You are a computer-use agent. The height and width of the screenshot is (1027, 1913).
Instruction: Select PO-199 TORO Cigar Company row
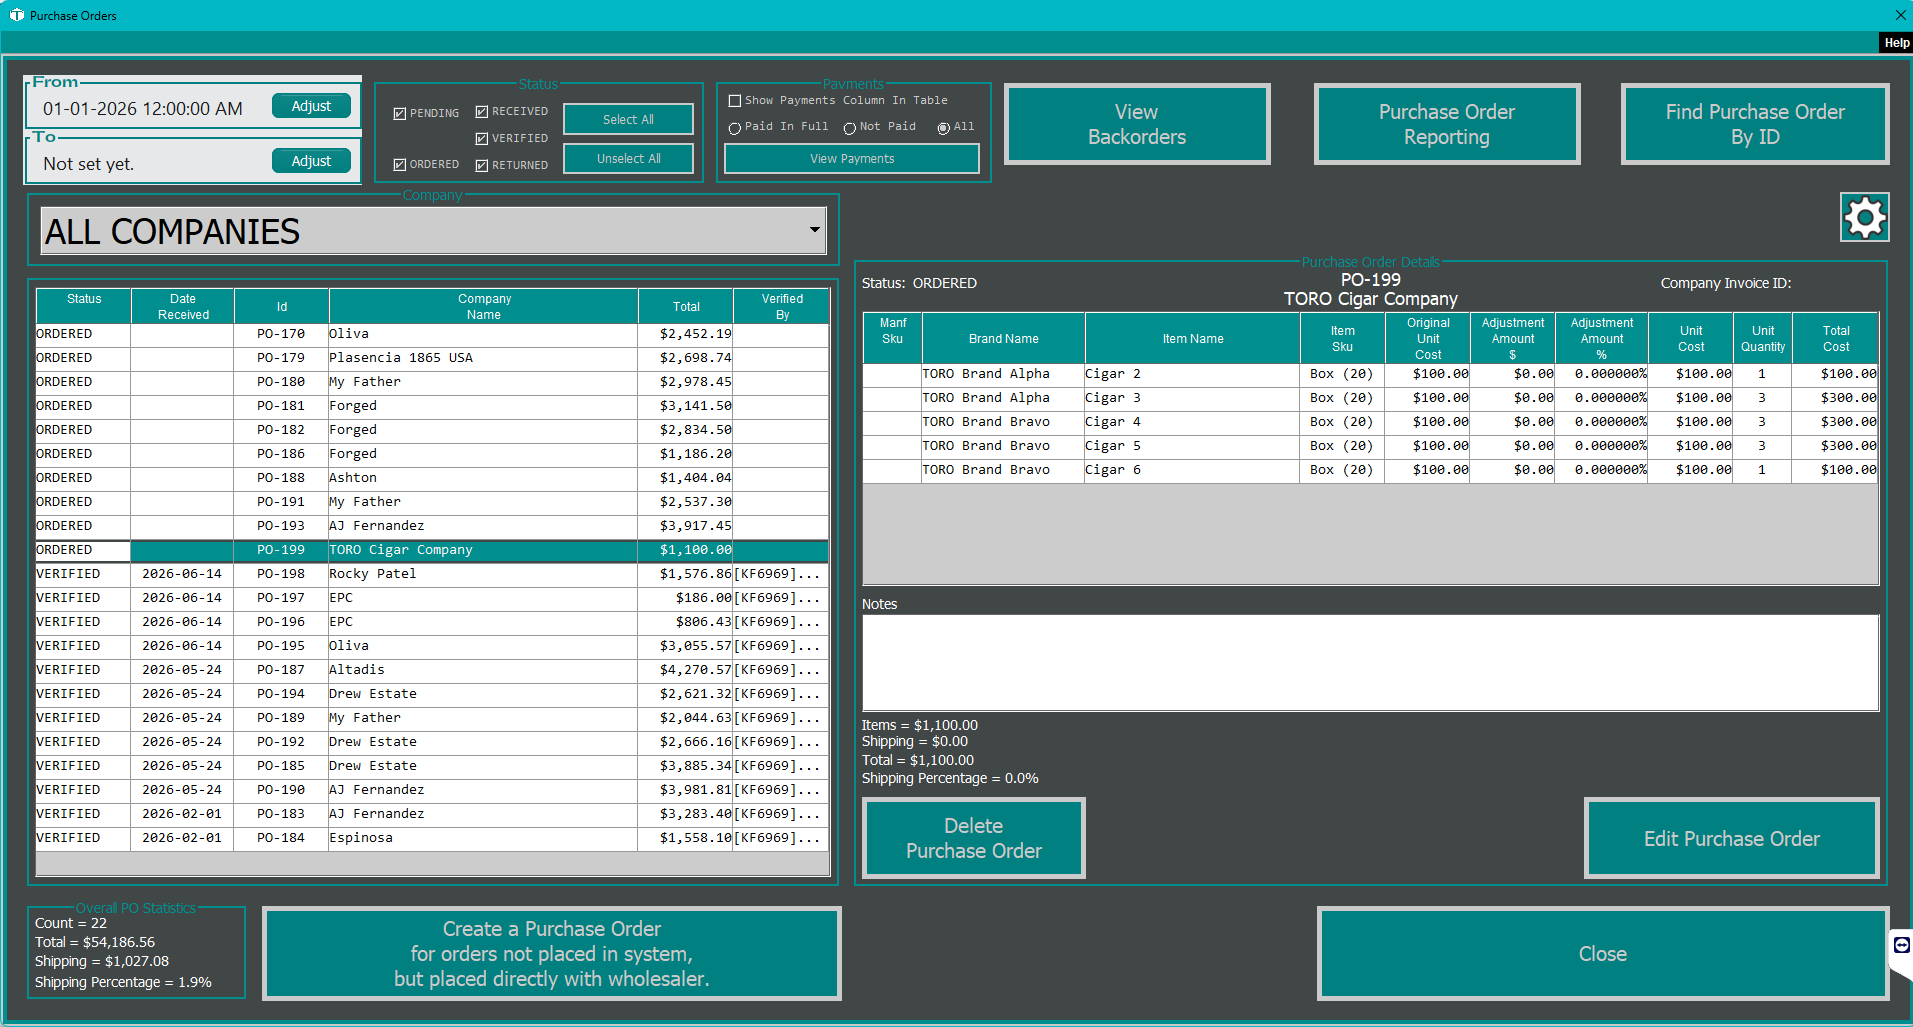tap(432, 550)
